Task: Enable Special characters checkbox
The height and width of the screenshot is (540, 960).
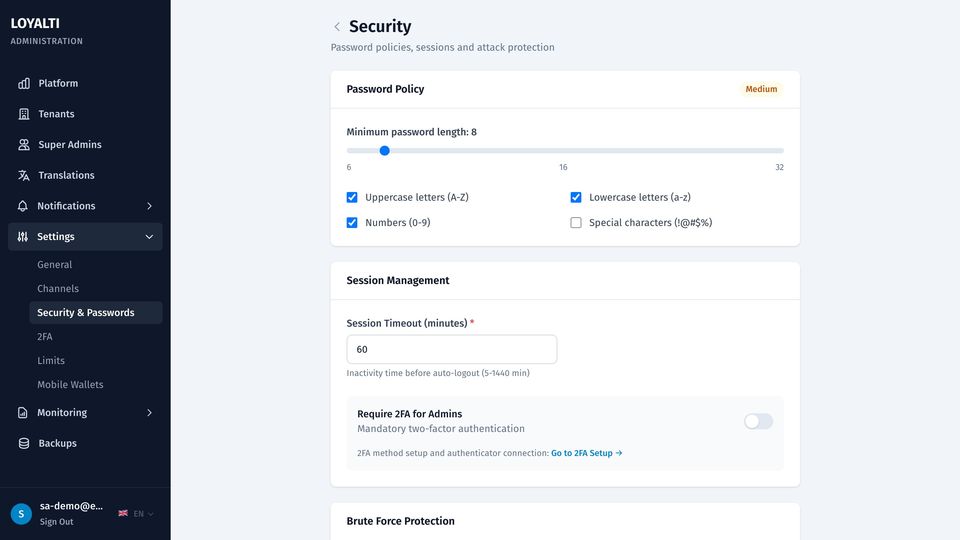Action: 576,222
